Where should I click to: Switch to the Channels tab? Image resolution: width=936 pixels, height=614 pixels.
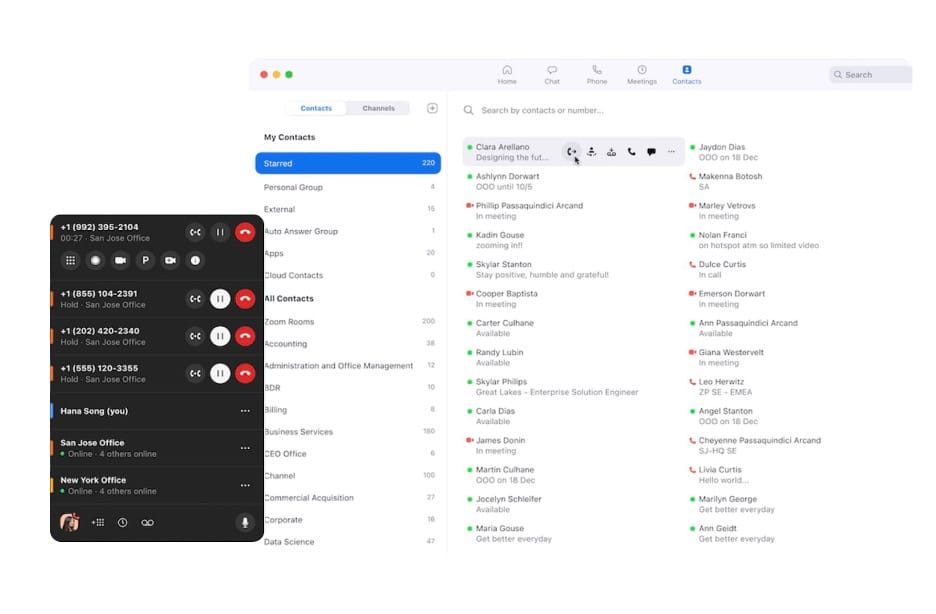379,108
